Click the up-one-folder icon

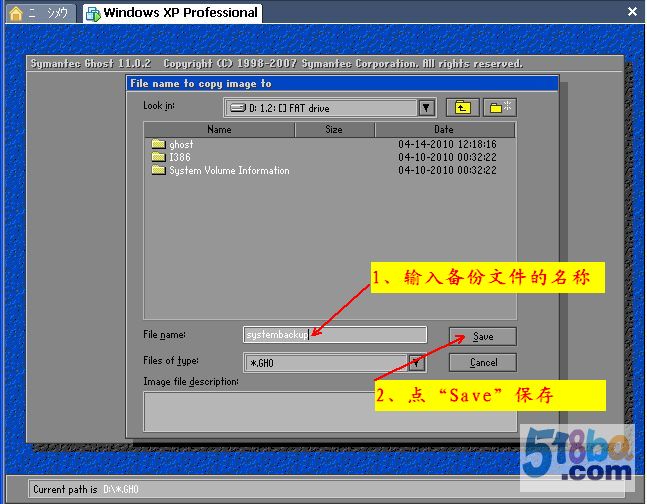coord(463,108)
